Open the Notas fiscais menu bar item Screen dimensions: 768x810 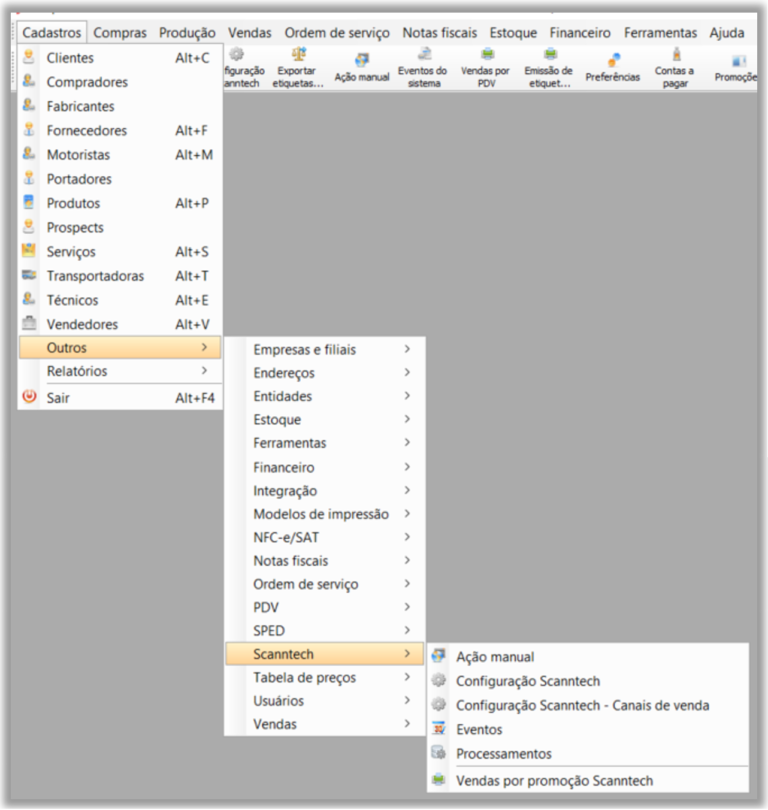[439, 32]
